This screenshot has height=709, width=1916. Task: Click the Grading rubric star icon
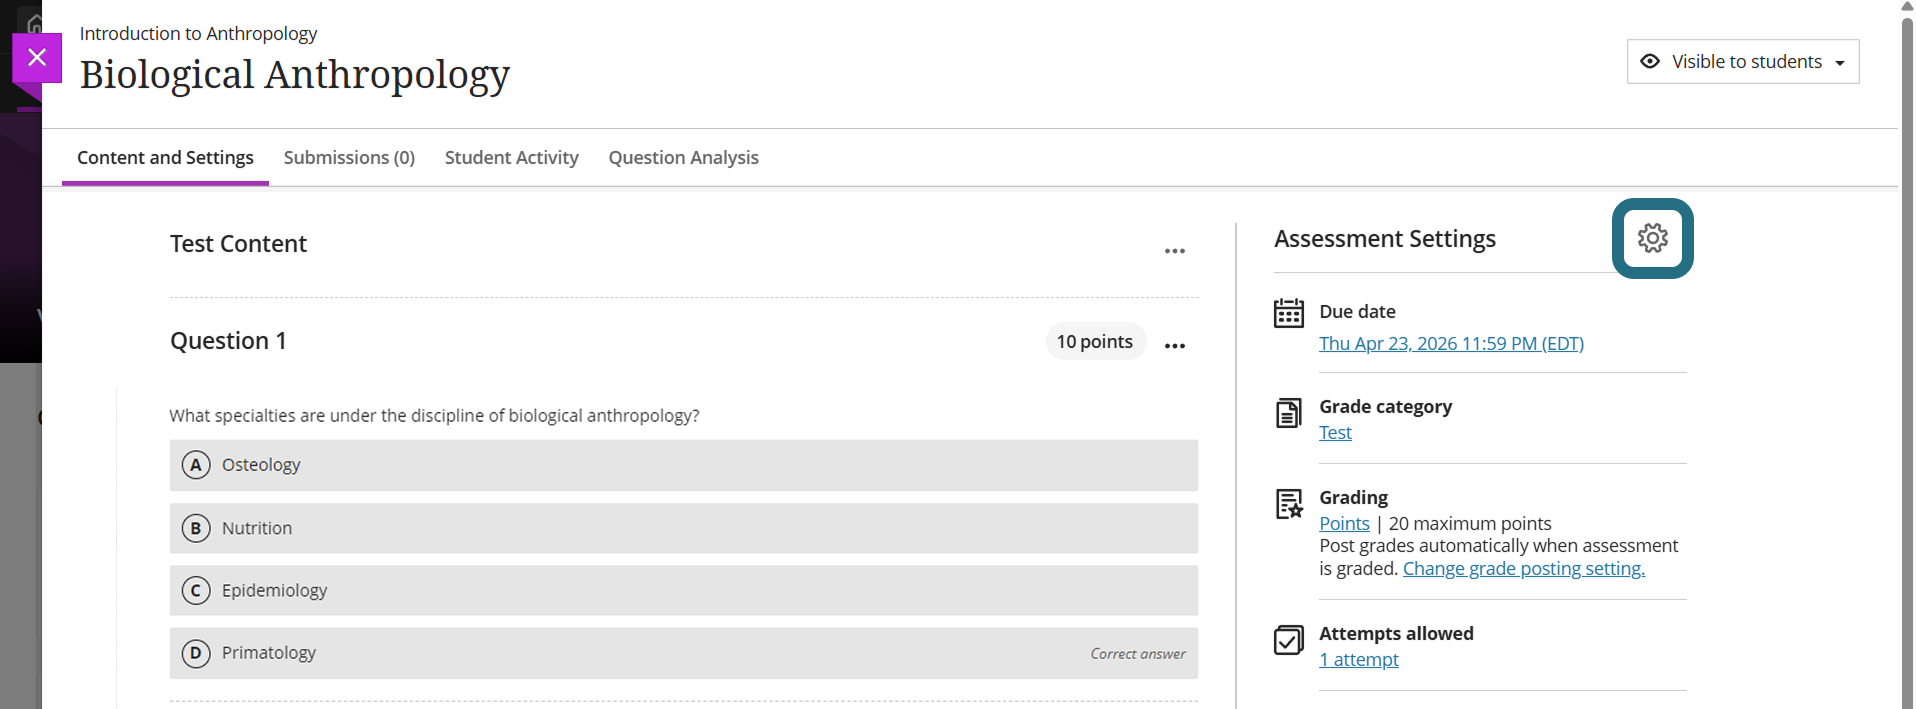click(1289, 504)
